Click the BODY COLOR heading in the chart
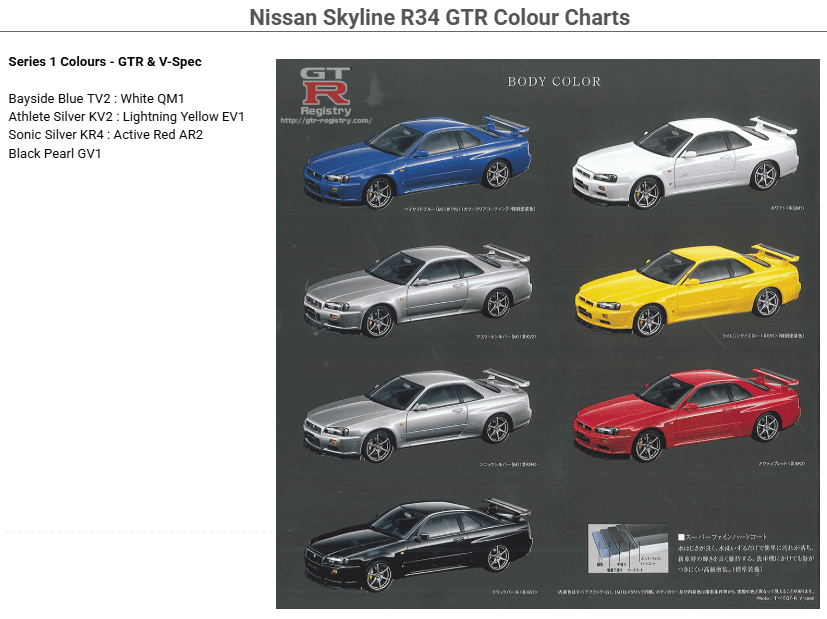Viewport: 827px width, 619px height. (554, 81)
